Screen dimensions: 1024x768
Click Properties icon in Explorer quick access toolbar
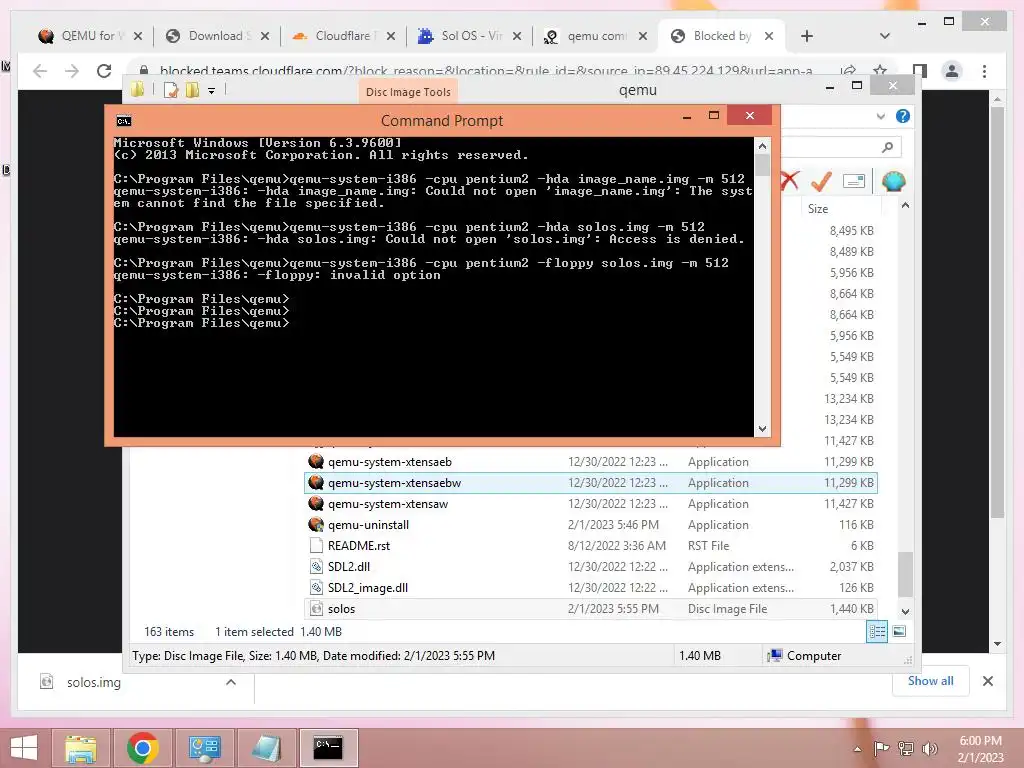pyautogui.click(x=170, y=90)
